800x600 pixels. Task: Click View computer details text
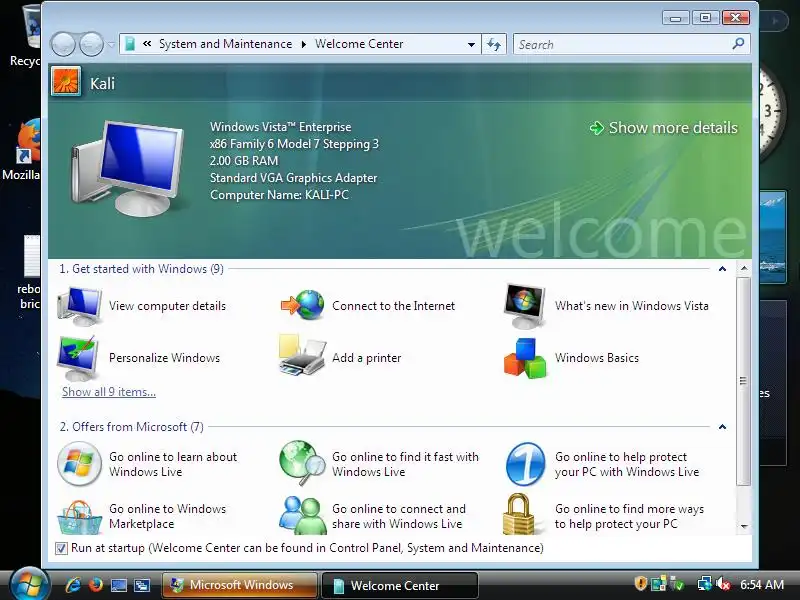coord(167,306)
